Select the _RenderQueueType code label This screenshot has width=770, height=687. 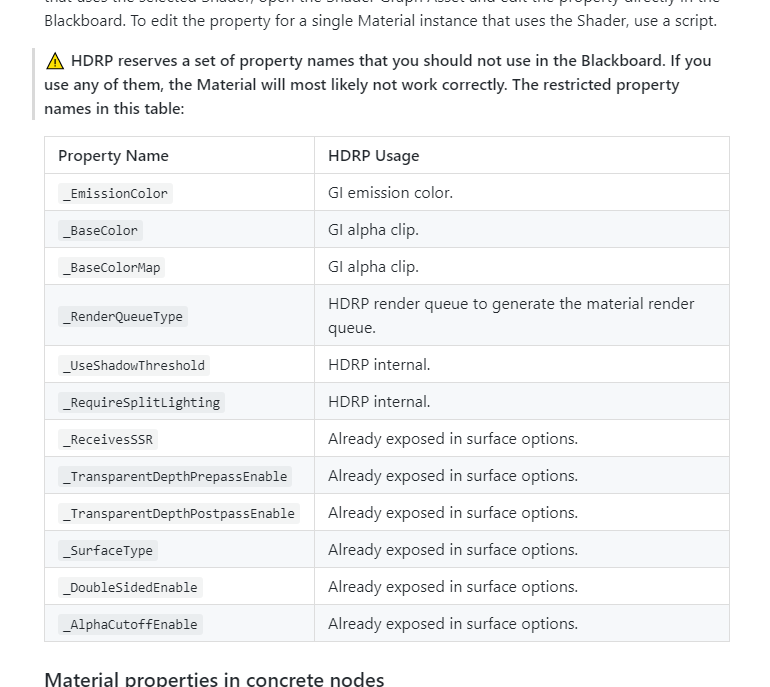click(123, 316)
